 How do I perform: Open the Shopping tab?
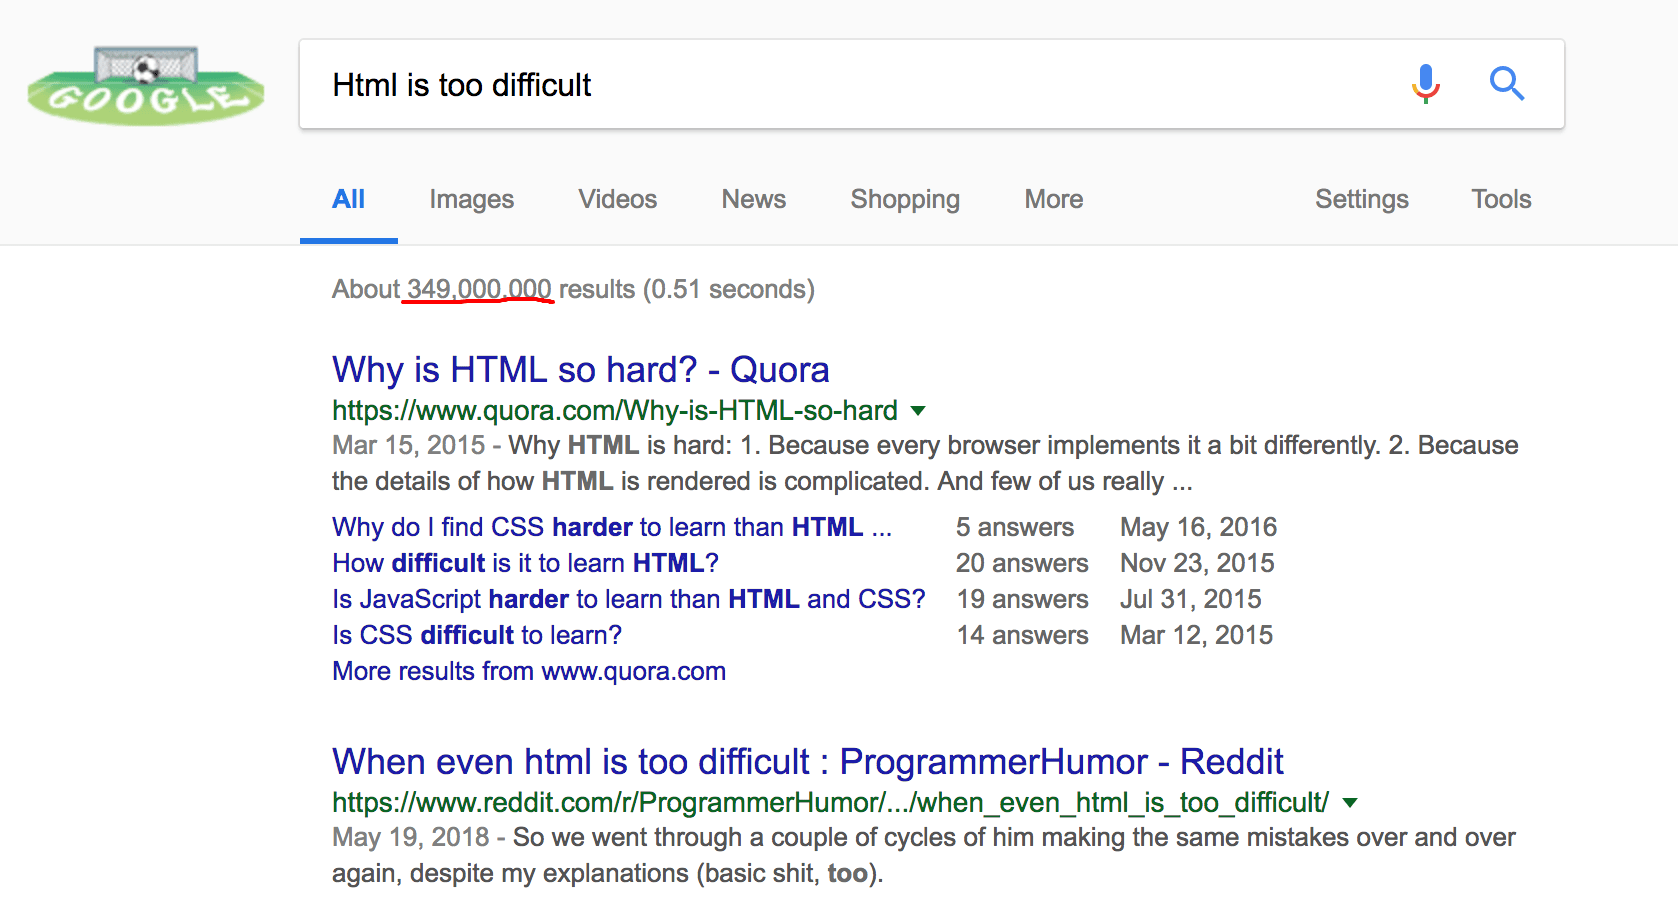tap(905, 199)
